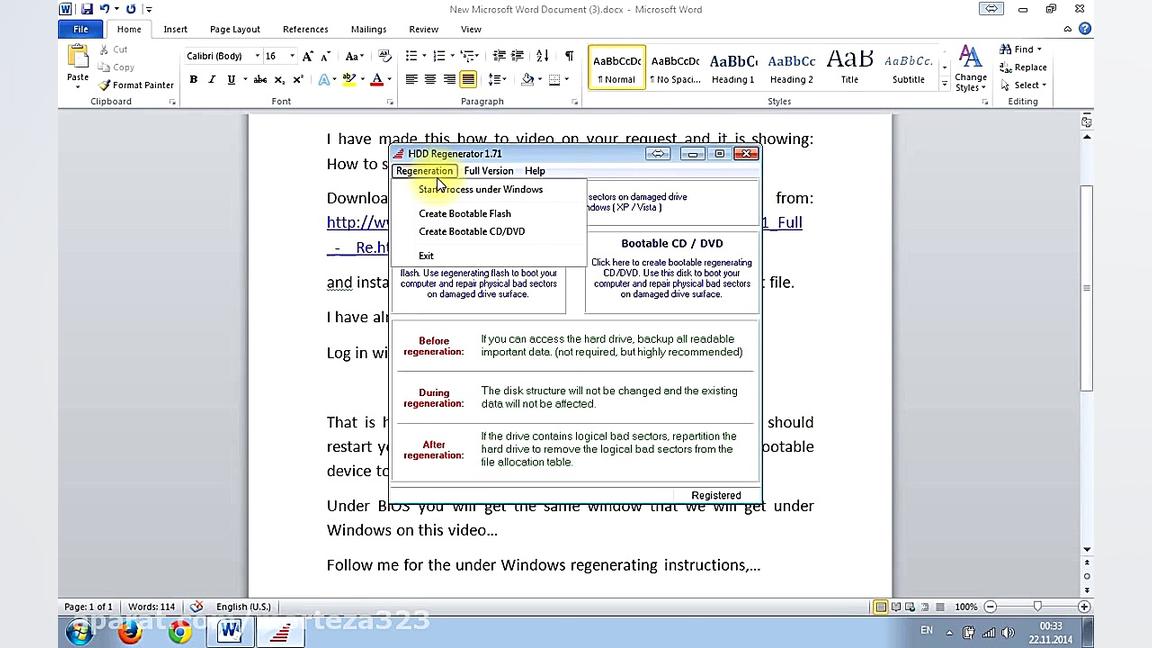
Task: Open the File backstage button
Action: tap(81, 29)
